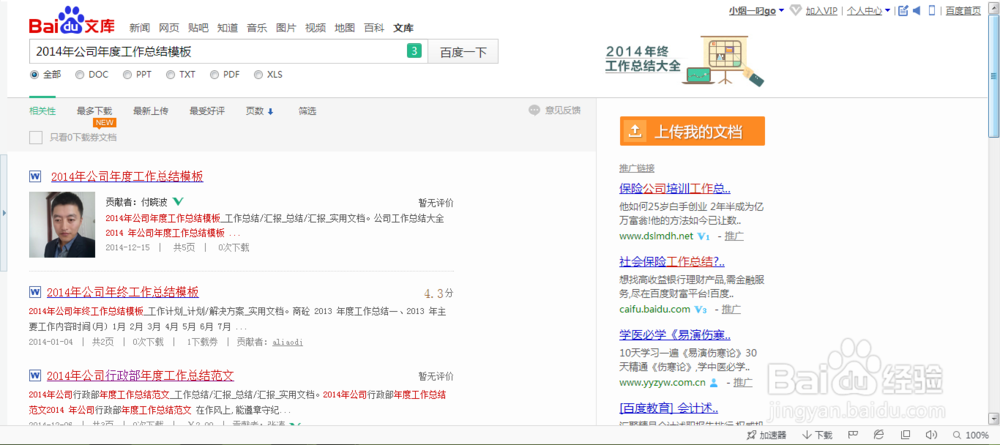Sort results by 最多下载
Image resolution: width=1000 pixels, height=445 pixels.
[94, 111]
